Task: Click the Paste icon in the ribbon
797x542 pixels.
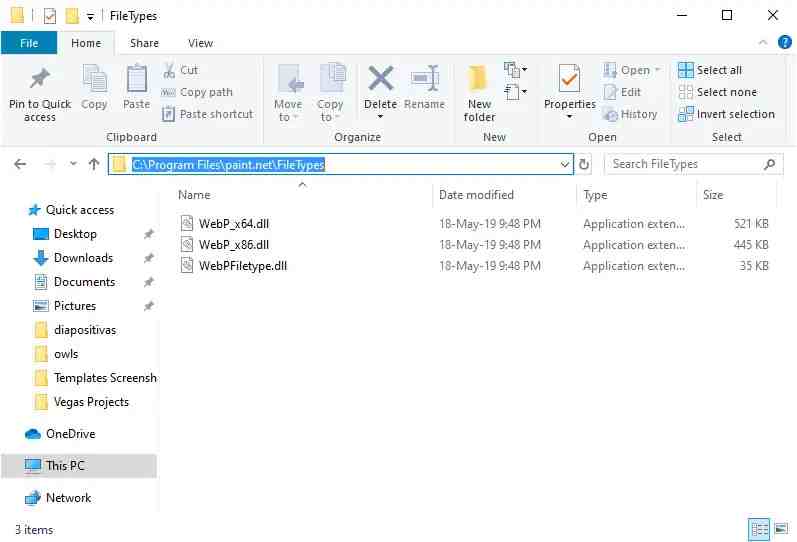Action: tap(136, 82)
